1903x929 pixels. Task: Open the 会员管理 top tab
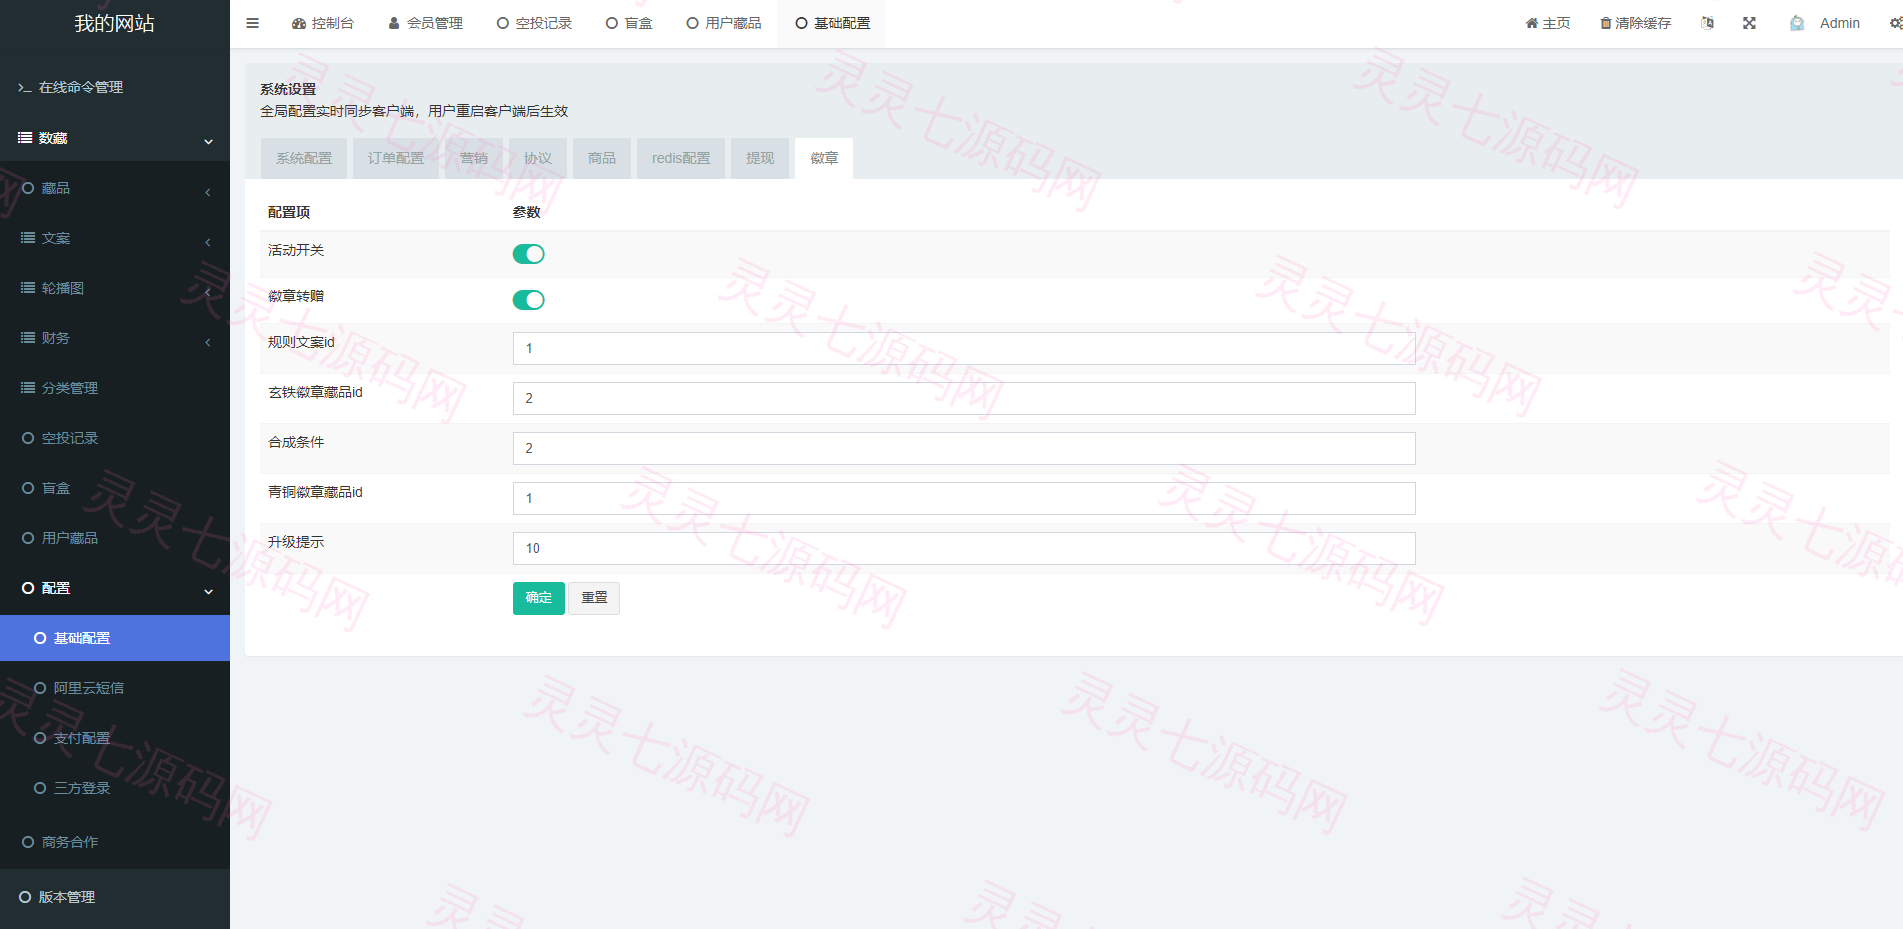pos(425,23)
